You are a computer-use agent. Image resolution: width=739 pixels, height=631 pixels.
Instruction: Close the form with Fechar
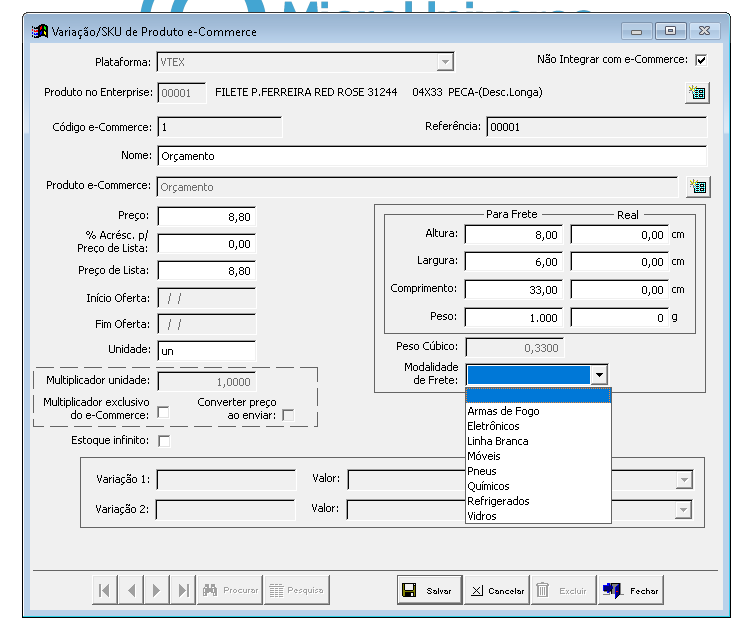click(631, 590)
